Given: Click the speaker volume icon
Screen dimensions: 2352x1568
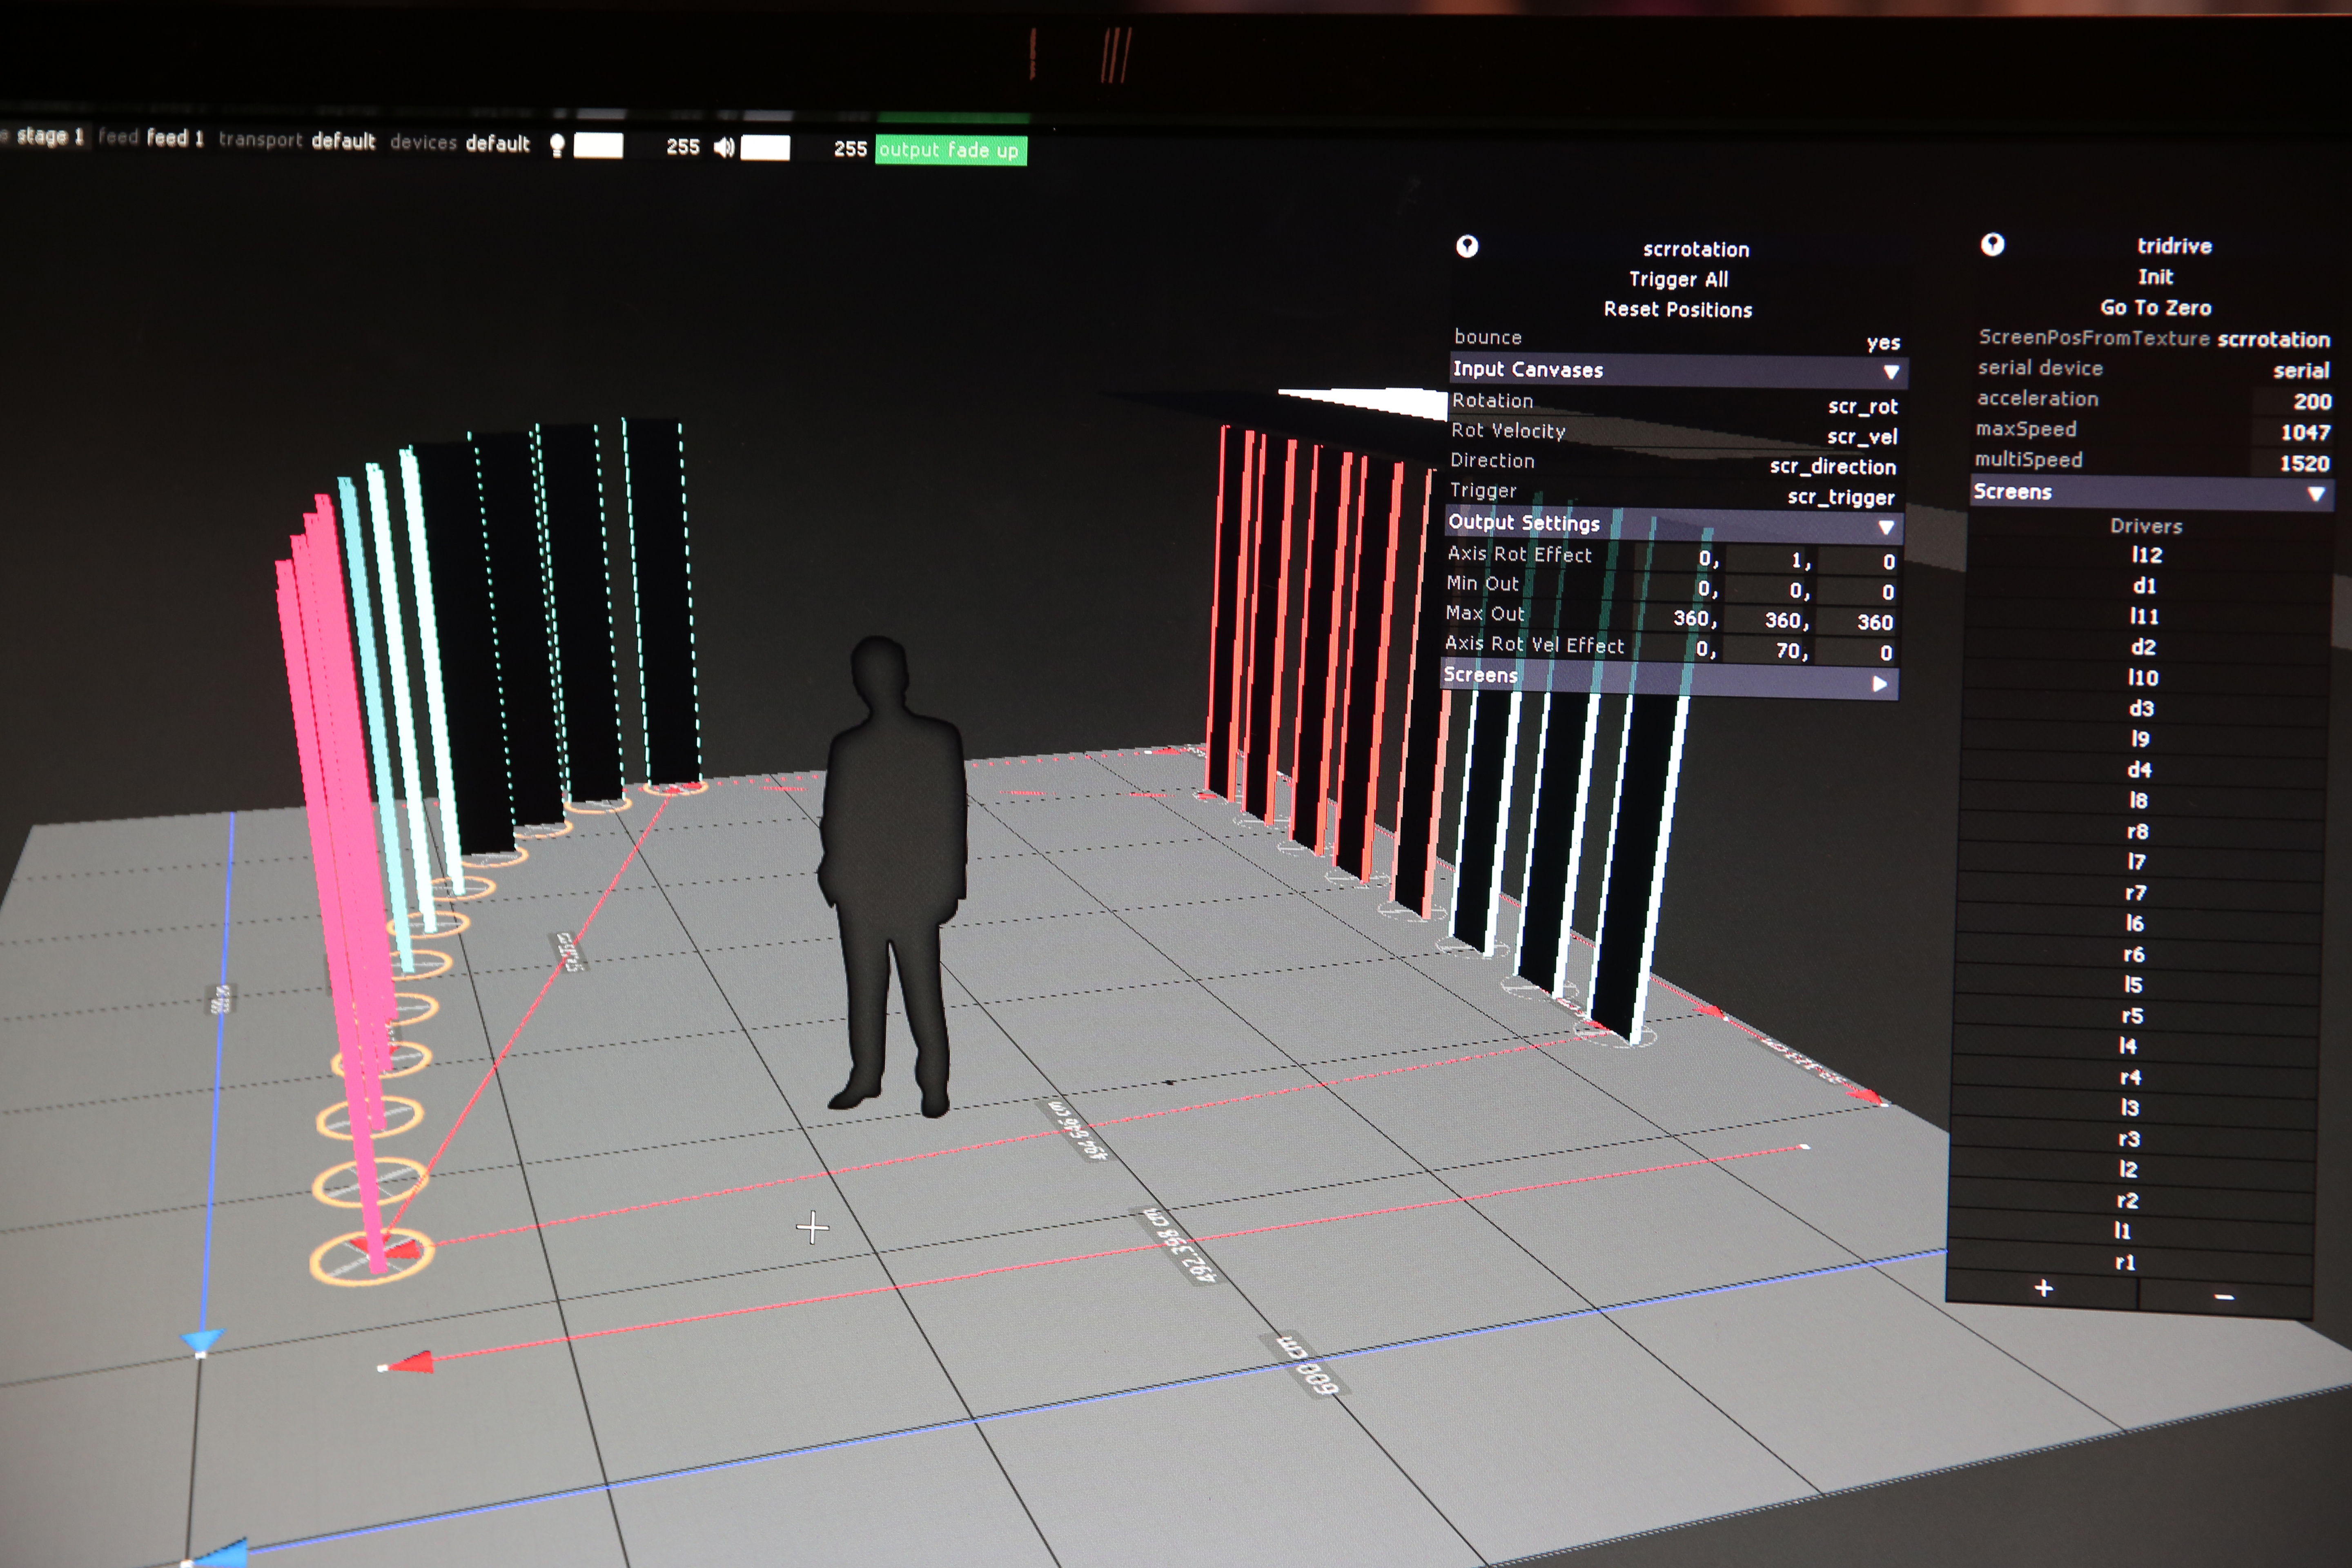Looking at the screenshot, I should 723,148.
